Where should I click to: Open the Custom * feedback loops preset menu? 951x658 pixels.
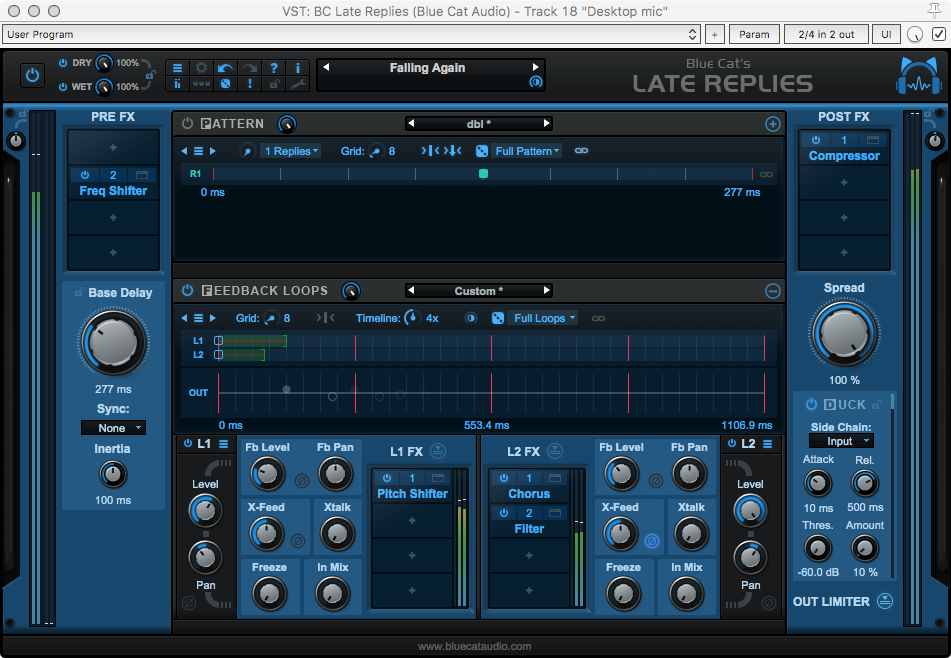[x=479, y=291]
